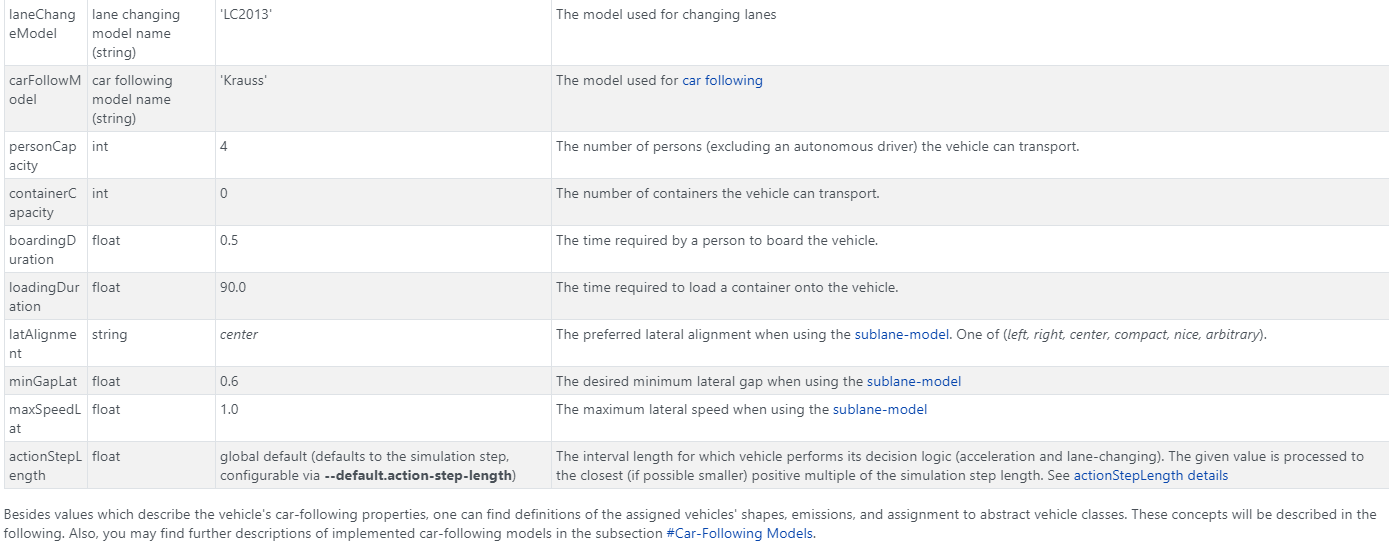Click boardingDuration default value 0.5
Viewport: 1389px width, 550px height.
coord(229,240)
